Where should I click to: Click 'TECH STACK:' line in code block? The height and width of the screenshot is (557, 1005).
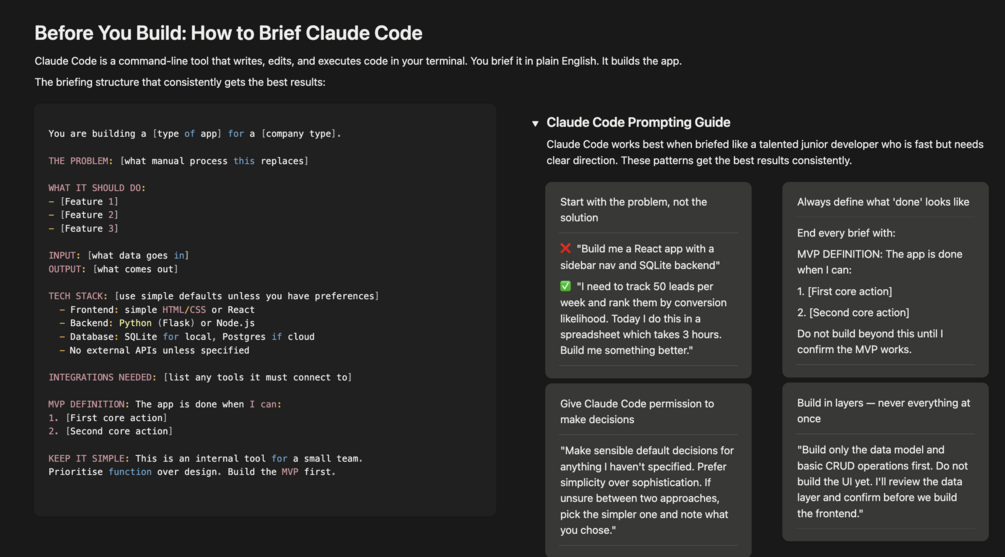(x=213, y=296)
